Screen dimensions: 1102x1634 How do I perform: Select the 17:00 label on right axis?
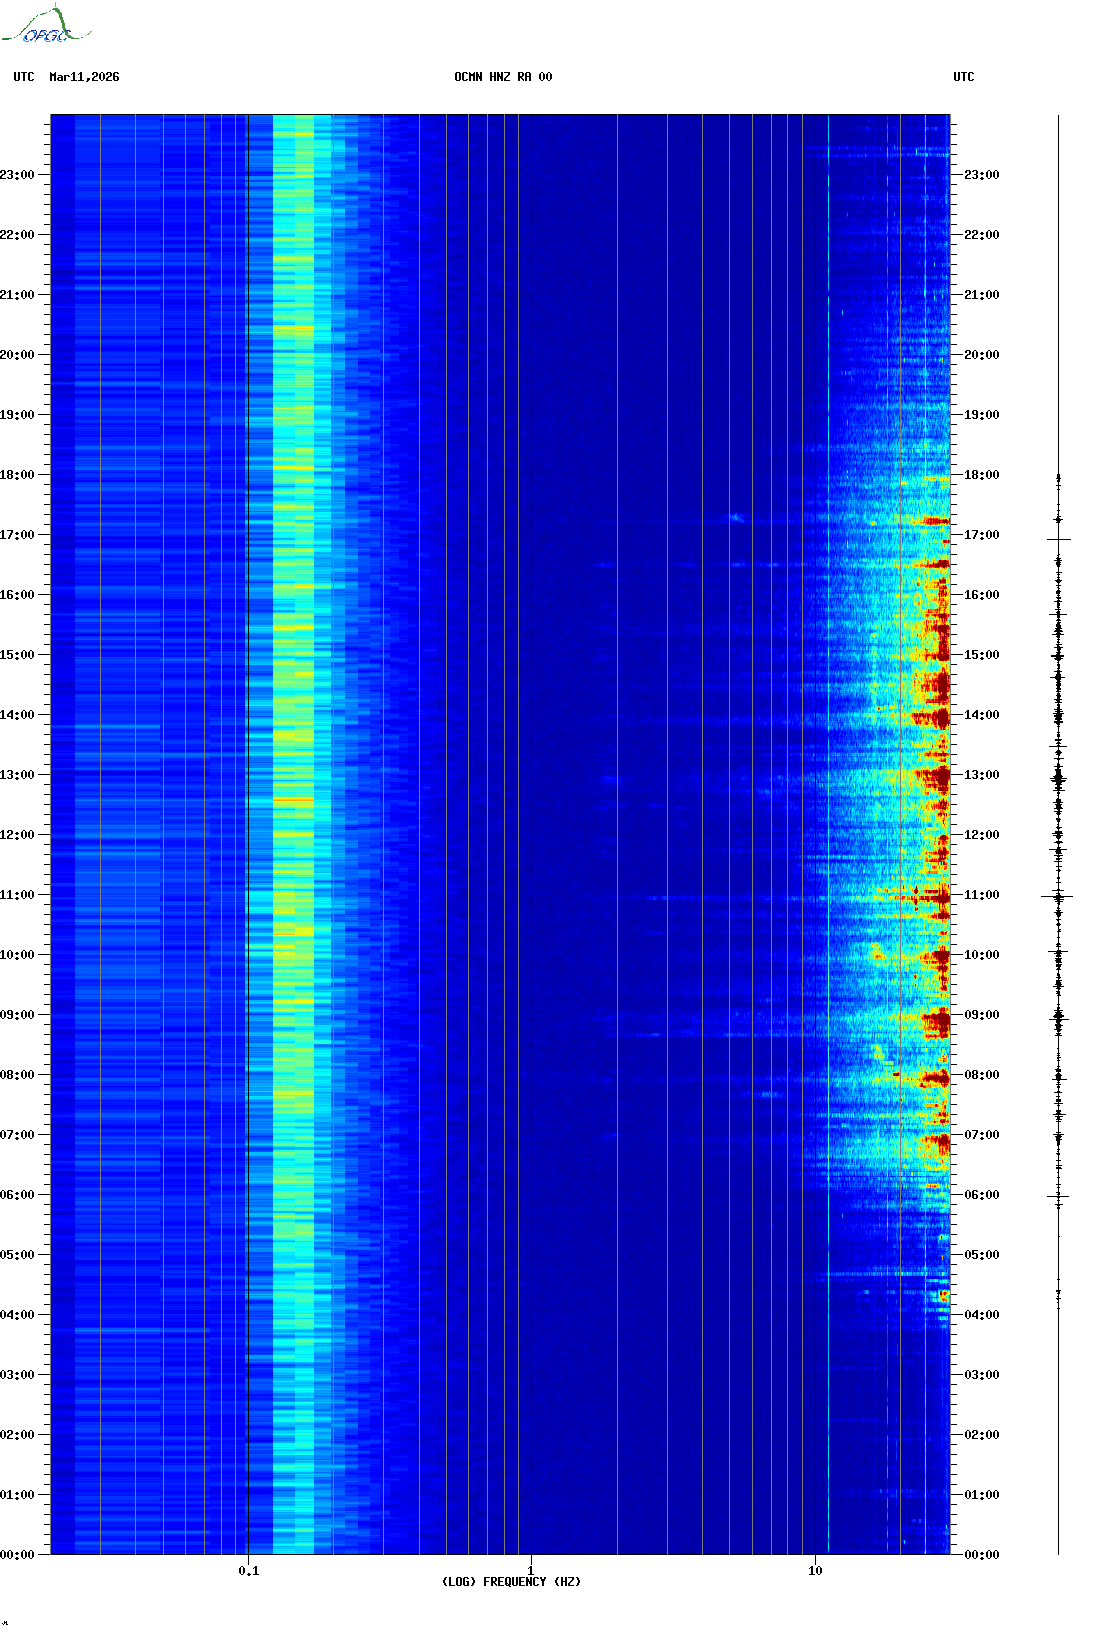[x=981, y=535]
